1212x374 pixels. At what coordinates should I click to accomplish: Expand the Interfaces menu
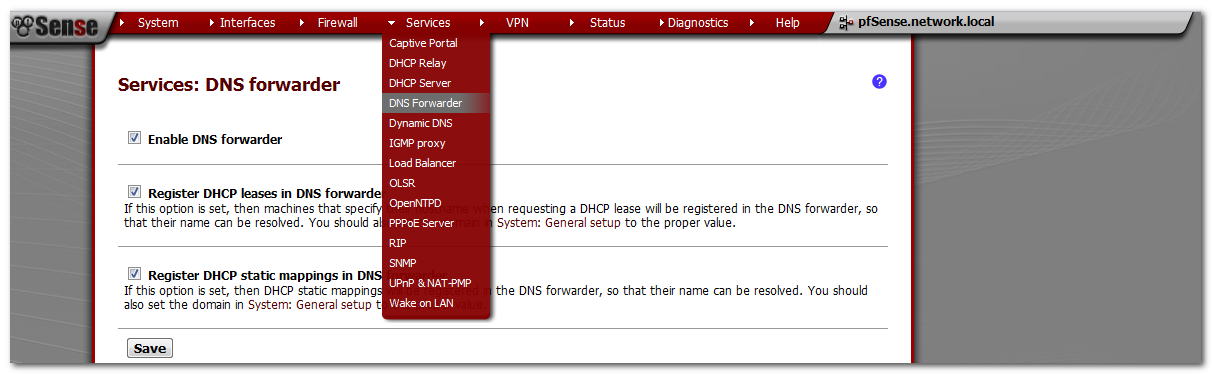point(247,23)
